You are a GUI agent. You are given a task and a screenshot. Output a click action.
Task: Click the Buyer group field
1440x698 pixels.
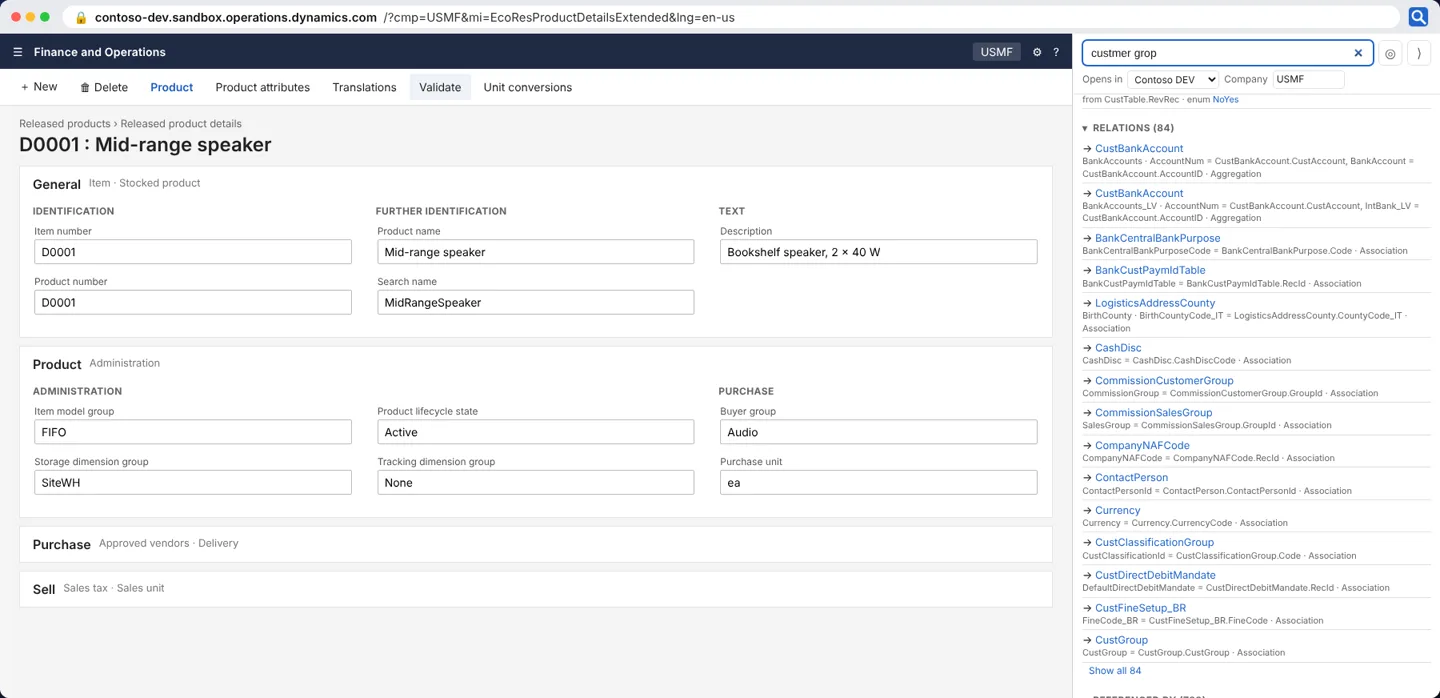[x=878, y=432]
